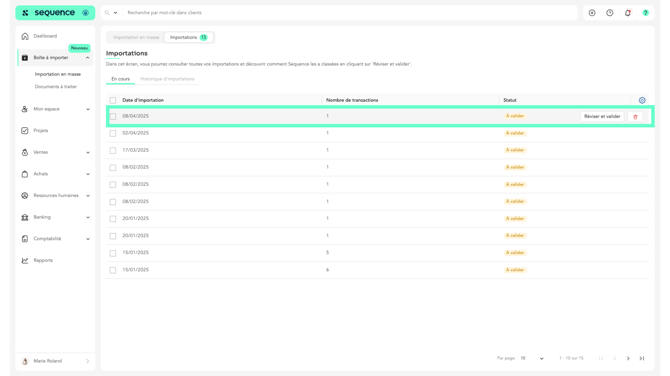Screen dimensions: 670x376
Task: Click the Ventes icon
Action: click(x=25, y=153)
